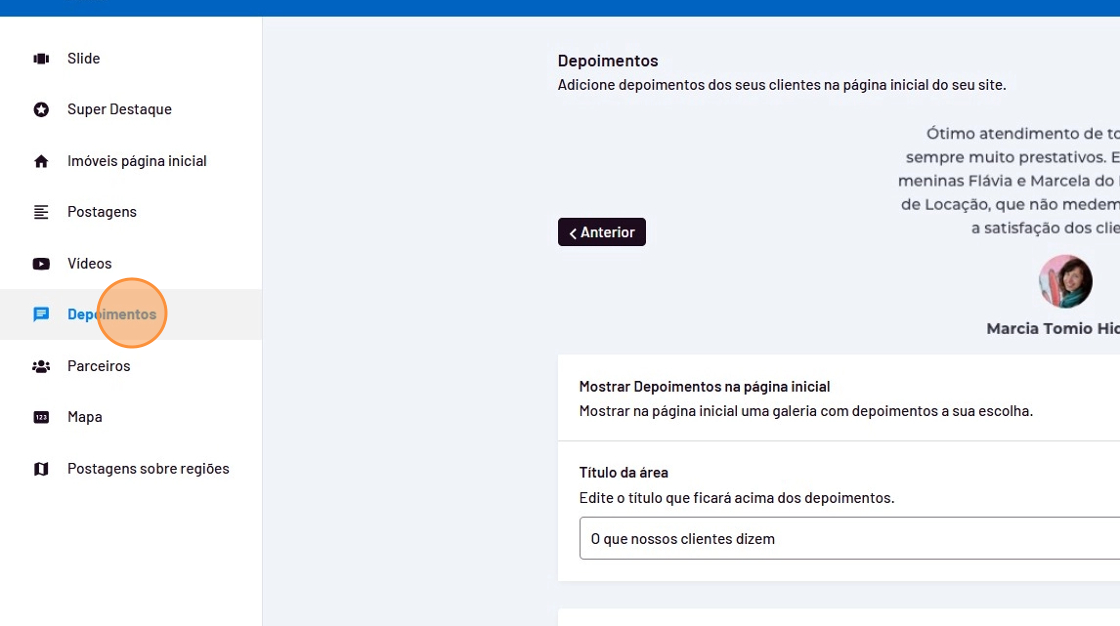
Task: Click the Postagens sobre regiões map icon
Action: (x=41, y=469)
